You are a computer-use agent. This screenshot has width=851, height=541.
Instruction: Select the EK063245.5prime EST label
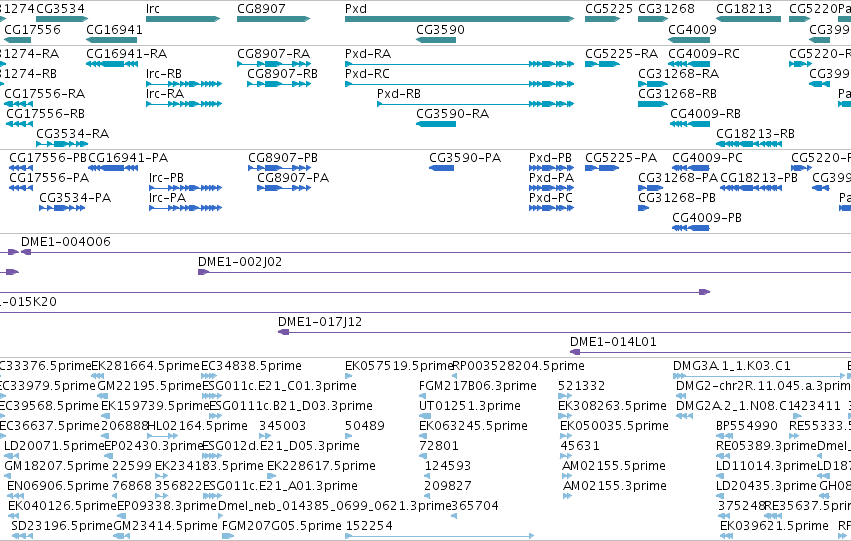(473, 427)
